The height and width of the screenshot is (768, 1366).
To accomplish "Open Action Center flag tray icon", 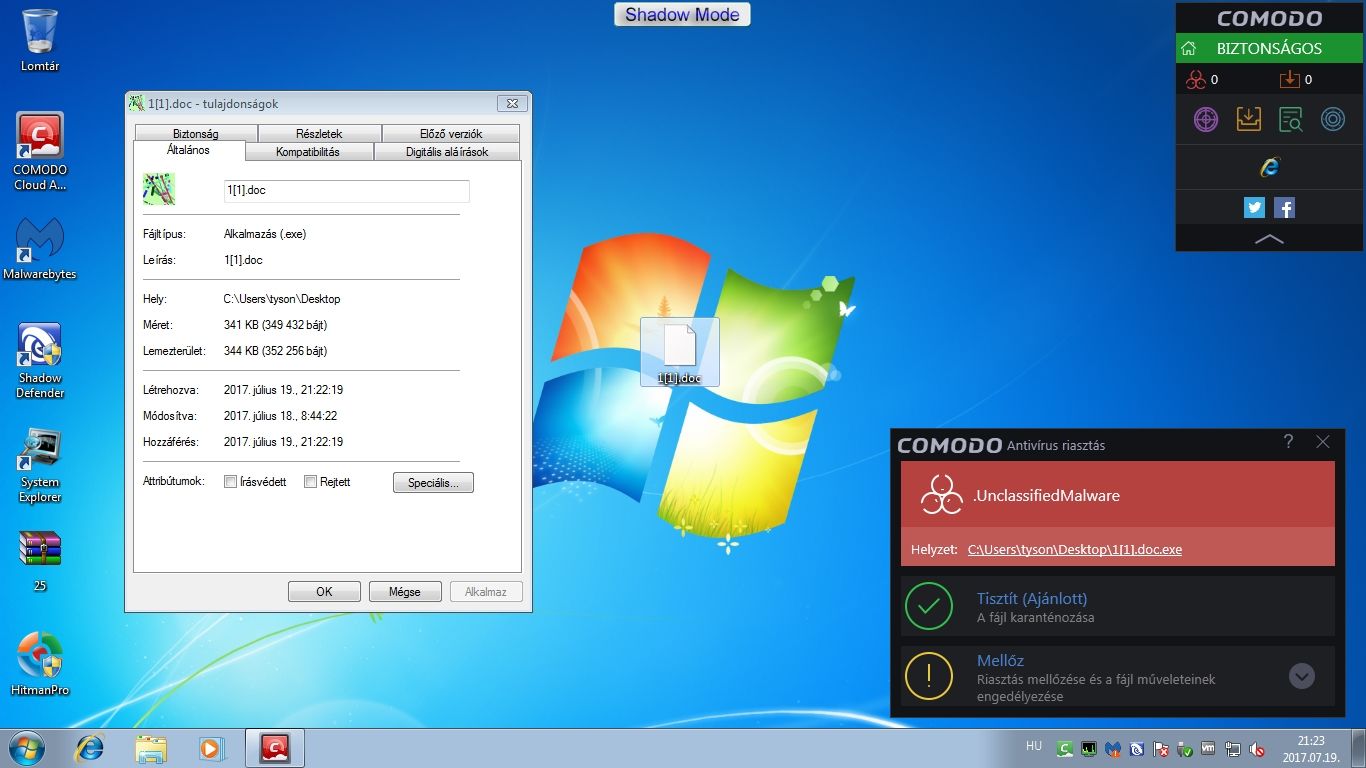I will (1161, 749).
